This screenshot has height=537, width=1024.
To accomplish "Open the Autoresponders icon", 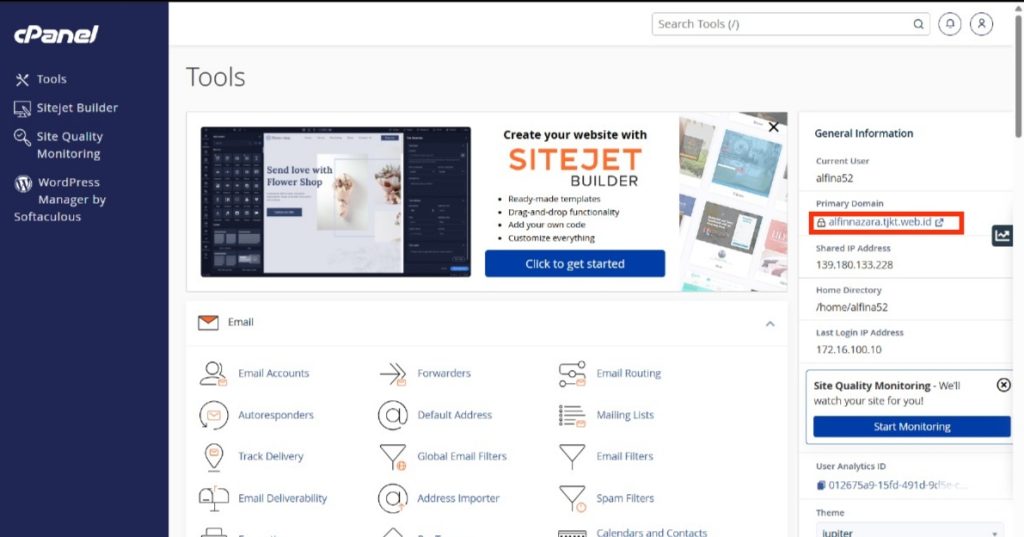I will pos(213,415).
